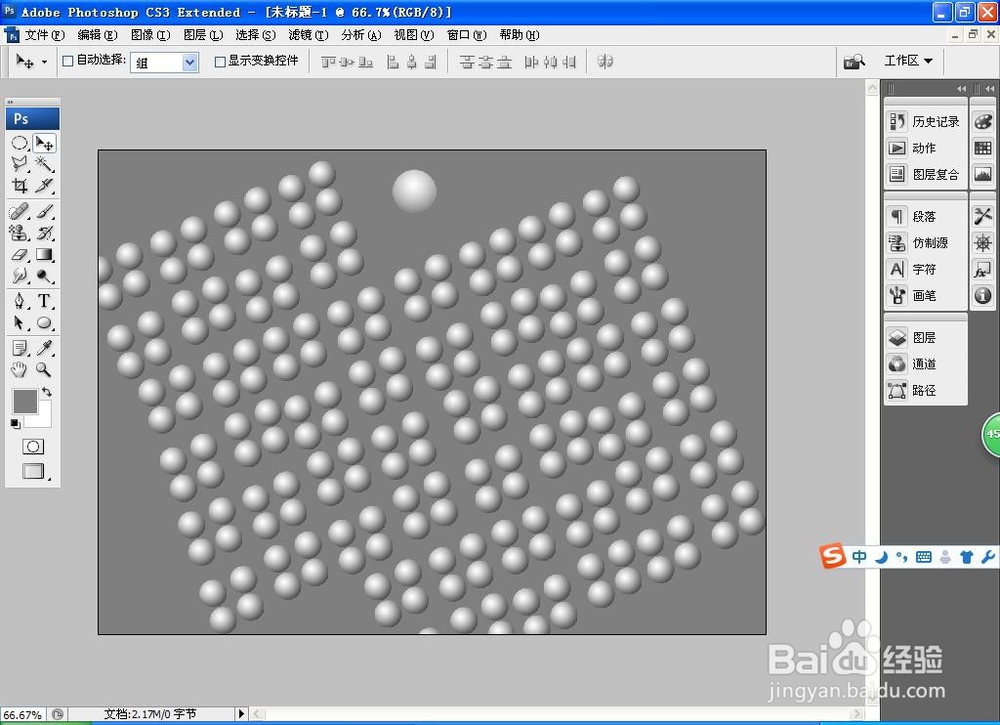
Task: Open the 动作 panel
Action: (925, 148)
